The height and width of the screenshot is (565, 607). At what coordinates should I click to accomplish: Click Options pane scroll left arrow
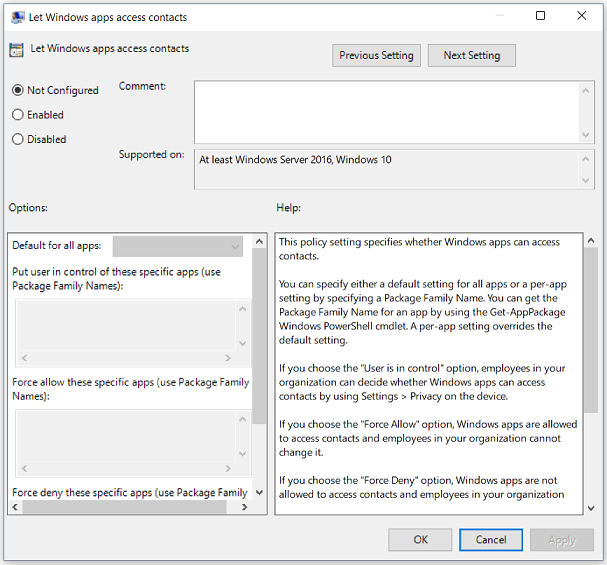coord(15,507)
